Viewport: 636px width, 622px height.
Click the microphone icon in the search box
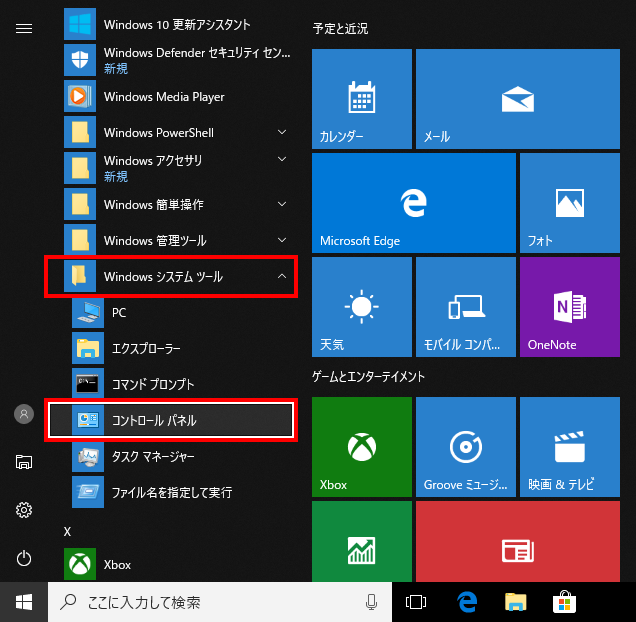click(371, 602)
